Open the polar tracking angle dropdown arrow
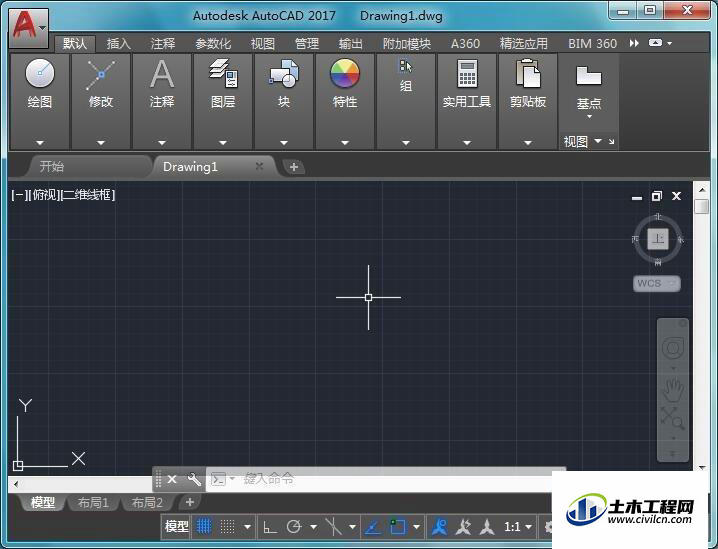This screenshot has width=718, height=549. [314, 527]
